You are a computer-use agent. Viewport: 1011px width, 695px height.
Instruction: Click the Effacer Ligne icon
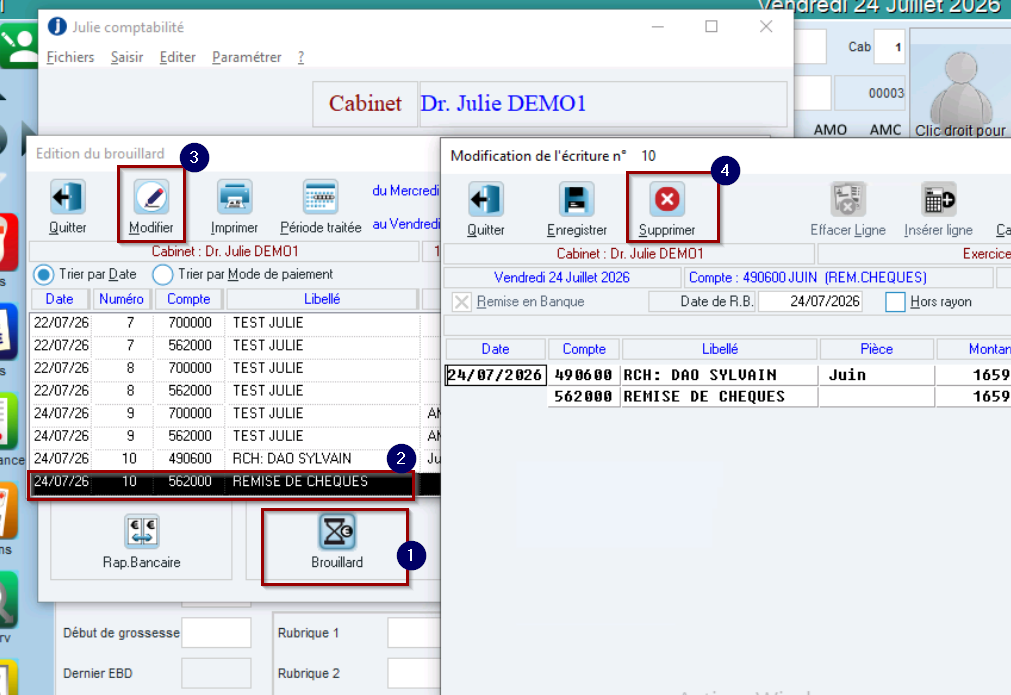847,199
